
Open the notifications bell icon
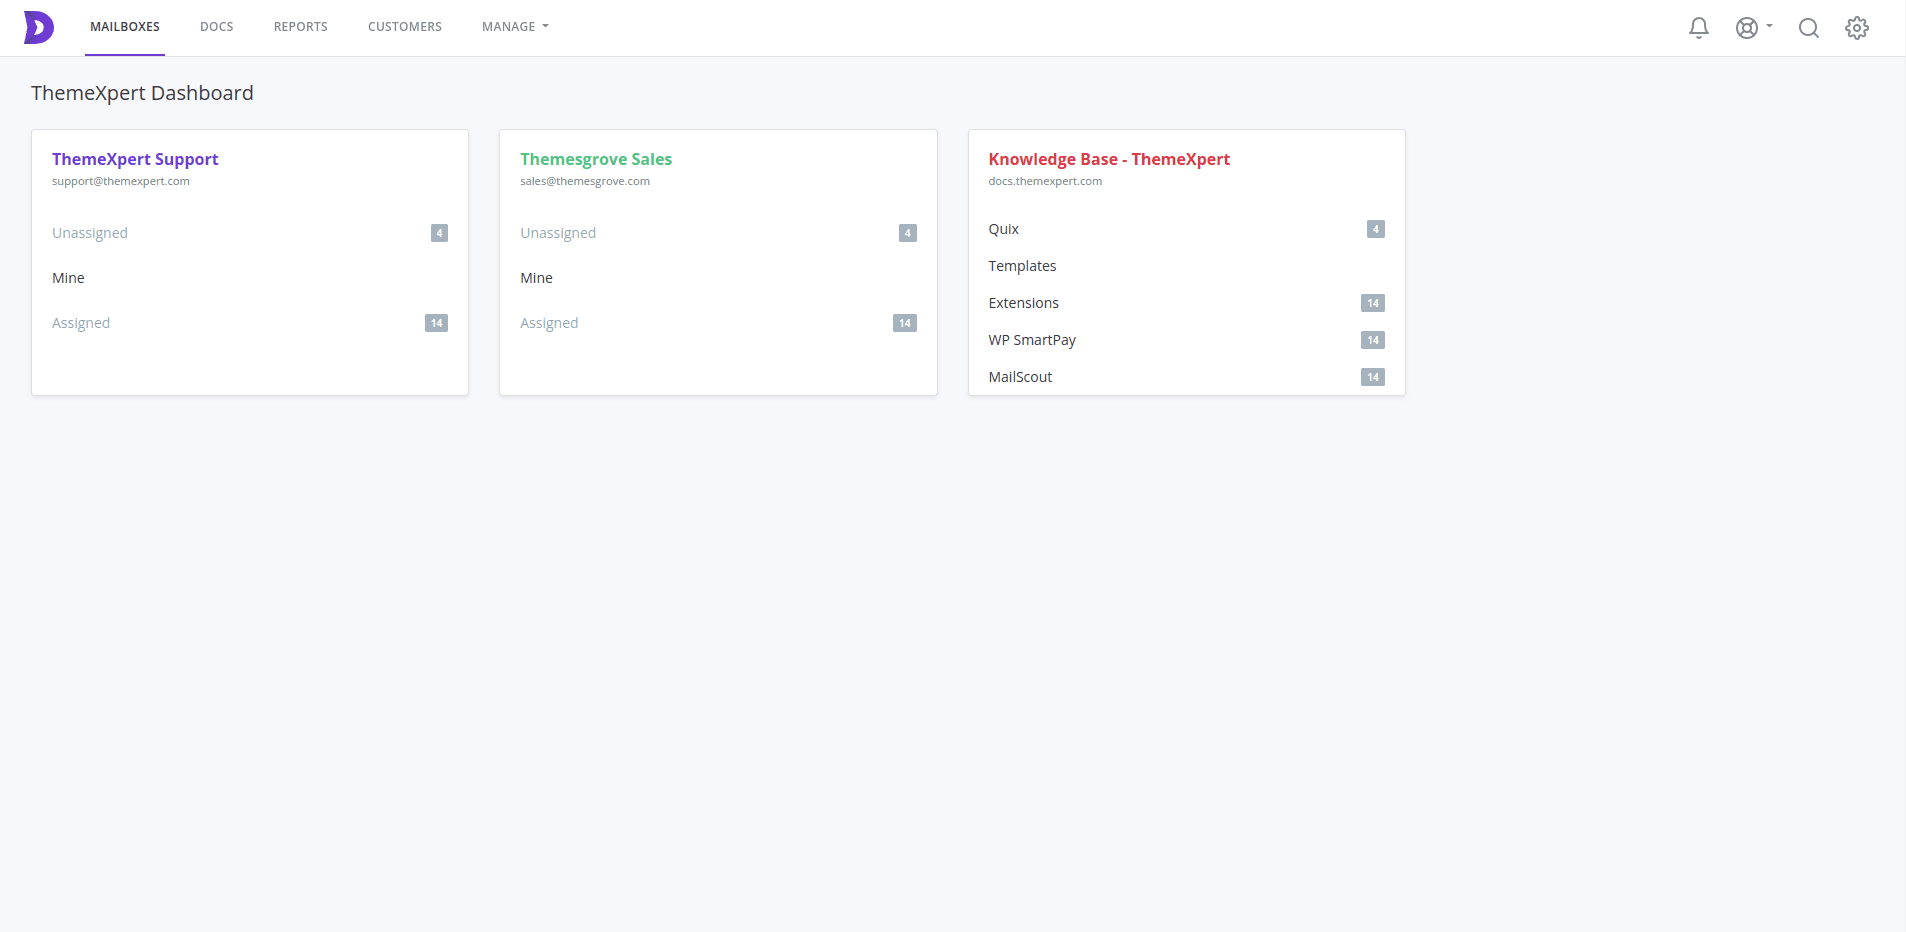click(x=1699, y=28)
